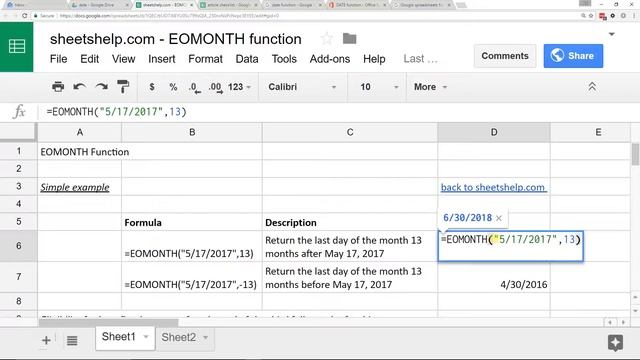
Task: Redo the last action
Action: click(101, 87)
